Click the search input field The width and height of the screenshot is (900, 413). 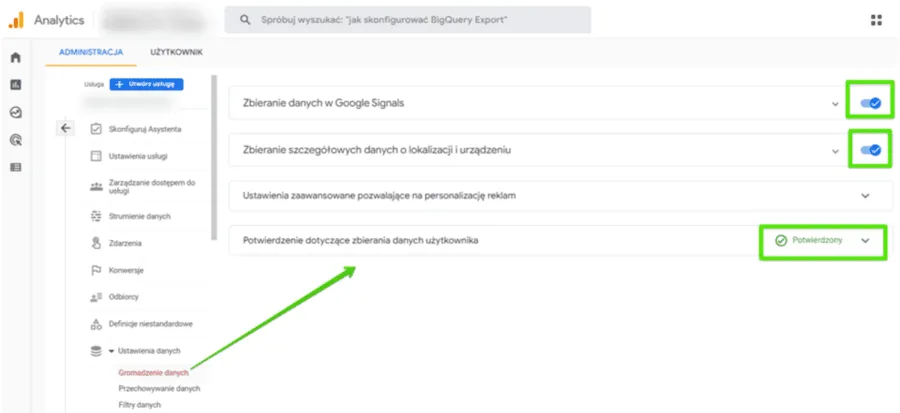(408, 20)
